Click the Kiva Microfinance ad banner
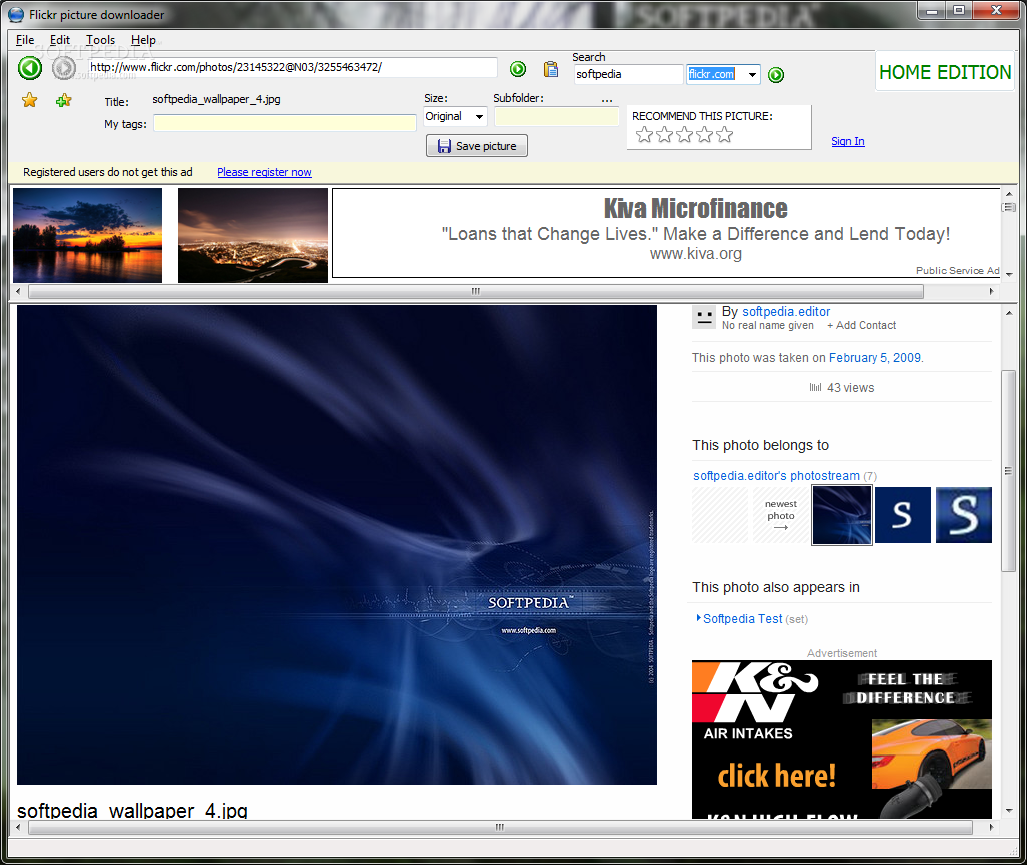This screenshot has width=1027, height=865. (666, 233)
